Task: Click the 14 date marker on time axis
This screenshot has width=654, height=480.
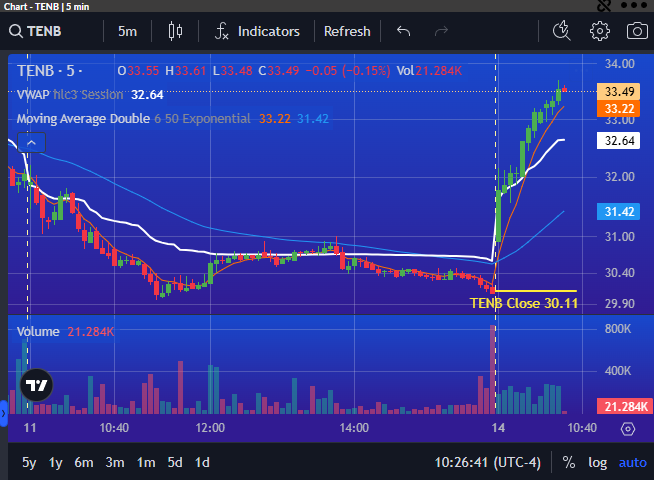Action: [498, 428]
